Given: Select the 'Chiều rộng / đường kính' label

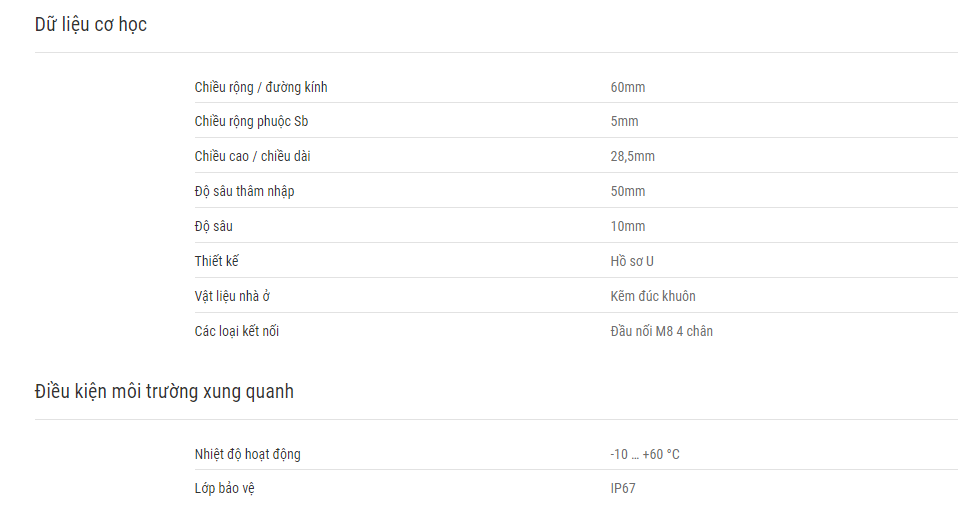Looking at the screenshot, I should tap(261, 87).
